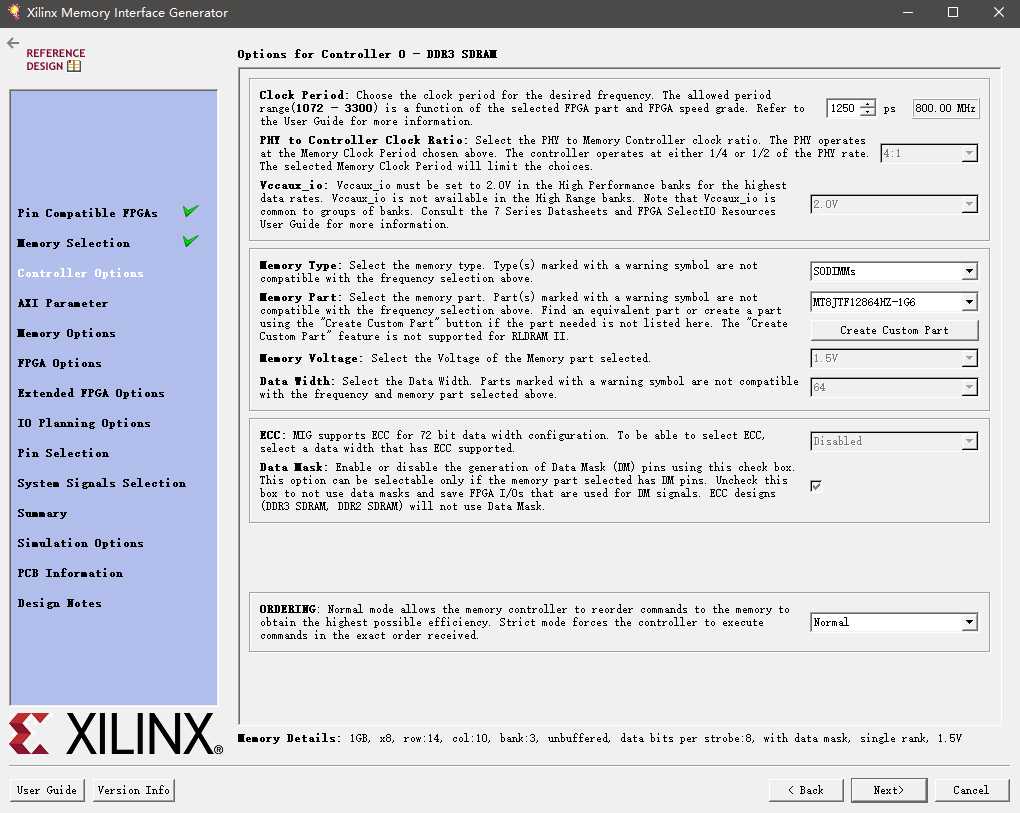Click Create Custom Part button
Screen dimensions: 1020x813
point(894,330)
